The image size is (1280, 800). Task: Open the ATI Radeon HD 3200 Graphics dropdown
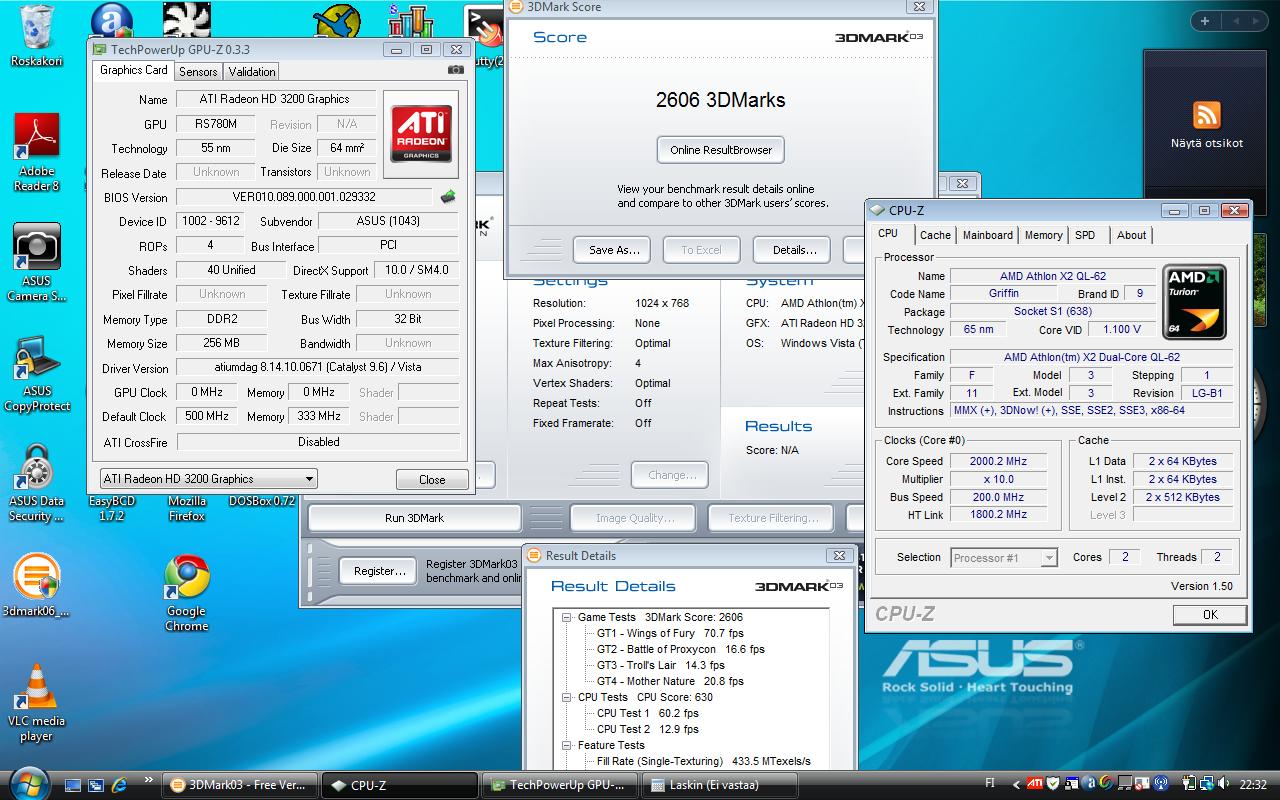click(208, 479)
